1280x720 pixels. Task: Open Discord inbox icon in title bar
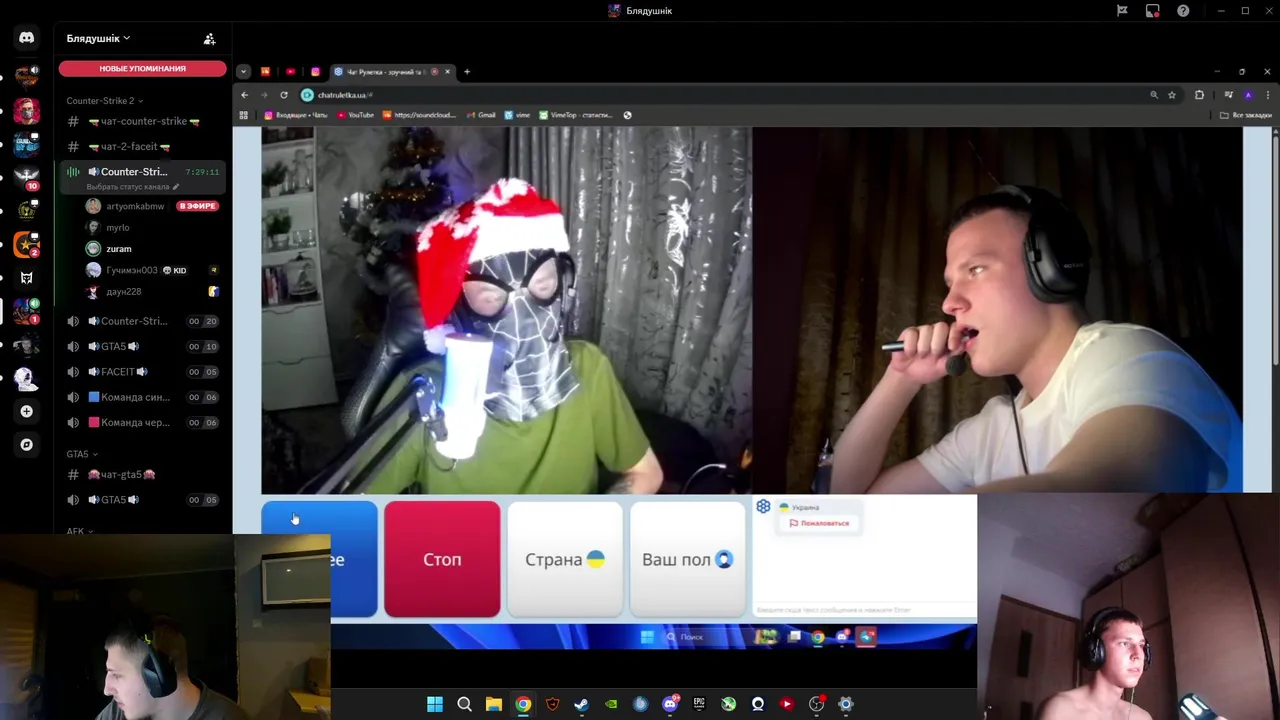click(1153, 11)
